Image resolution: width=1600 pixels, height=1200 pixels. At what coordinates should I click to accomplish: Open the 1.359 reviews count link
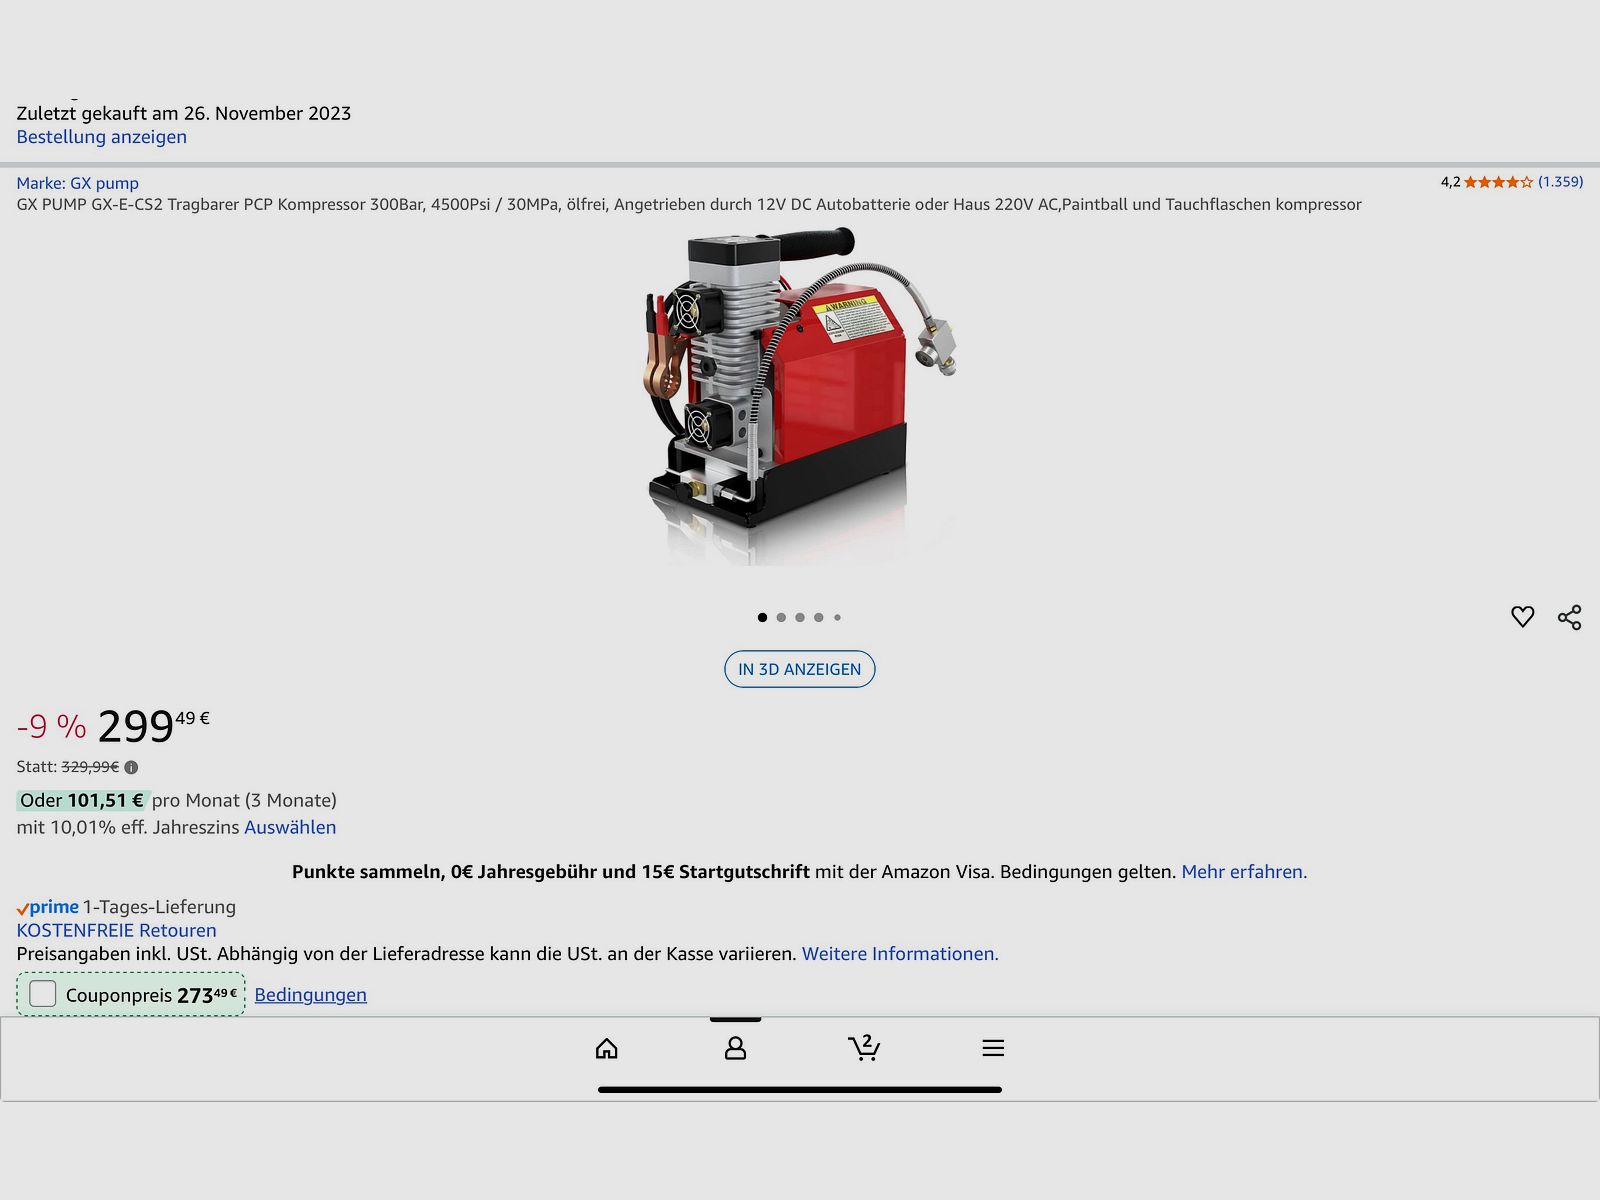click(1560, 182)
